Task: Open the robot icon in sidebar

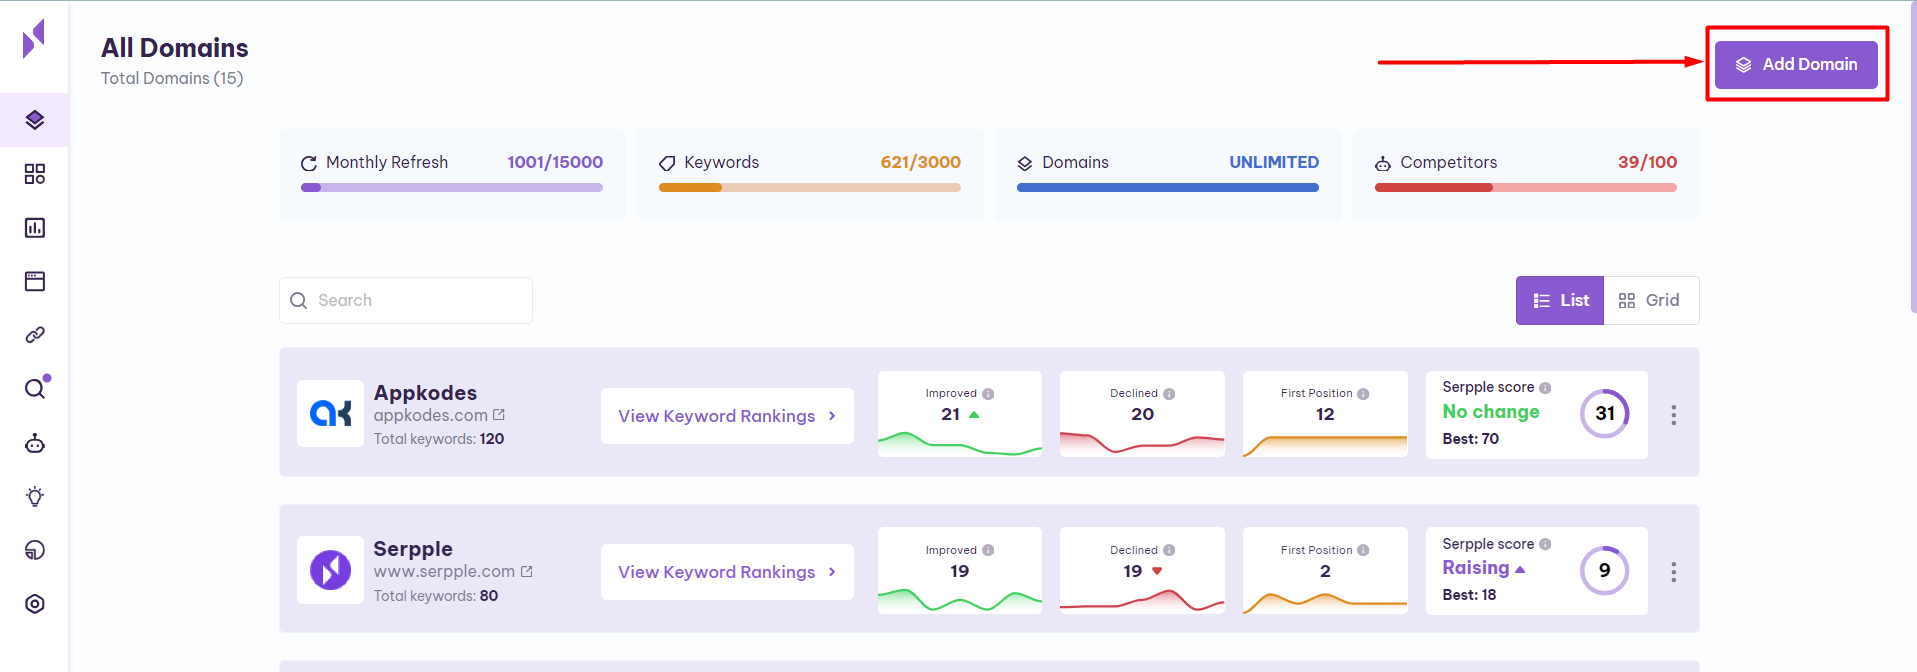Action: pos(35,443)
